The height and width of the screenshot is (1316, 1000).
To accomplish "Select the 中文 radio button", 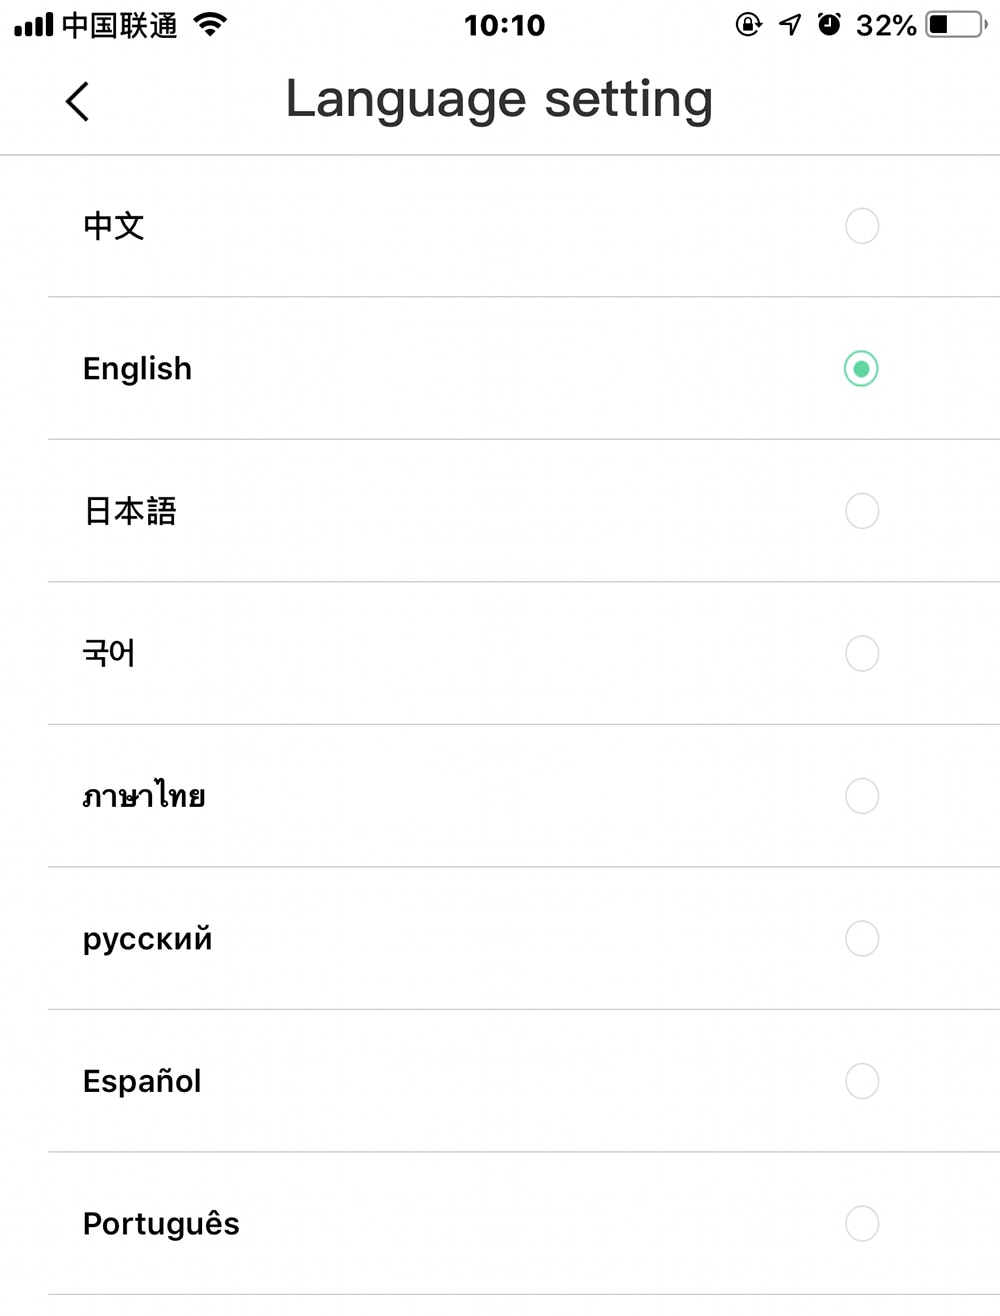I will (862, 226).
